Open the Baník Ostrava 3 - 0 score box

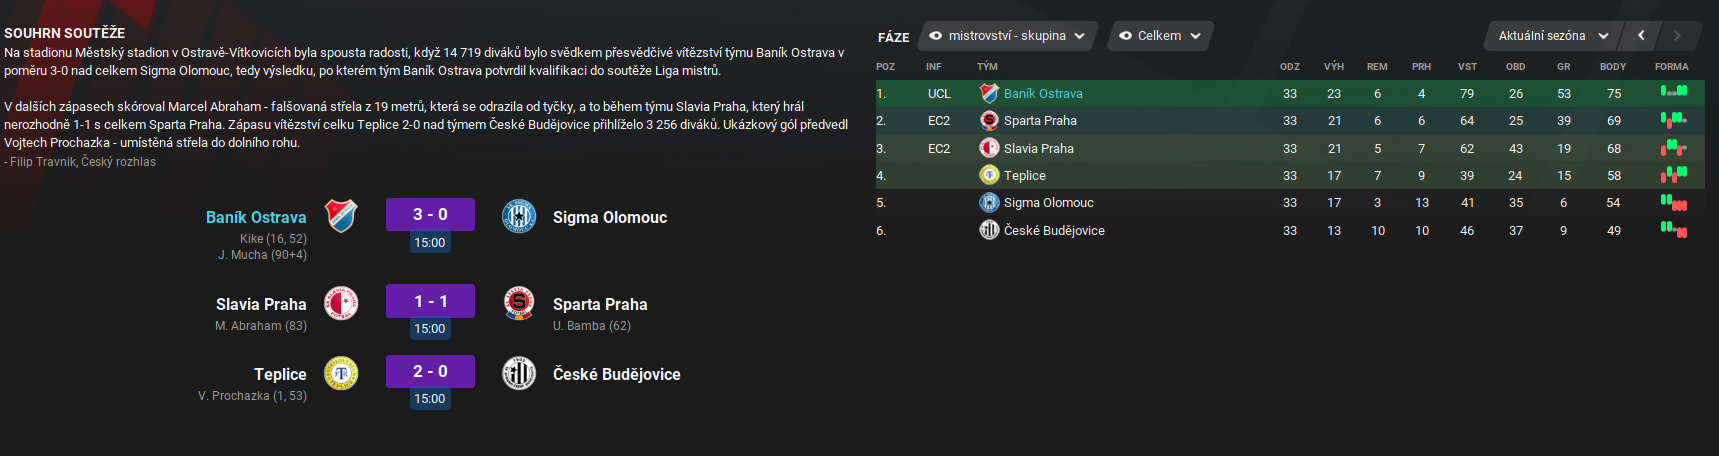(x=430, y=215)
